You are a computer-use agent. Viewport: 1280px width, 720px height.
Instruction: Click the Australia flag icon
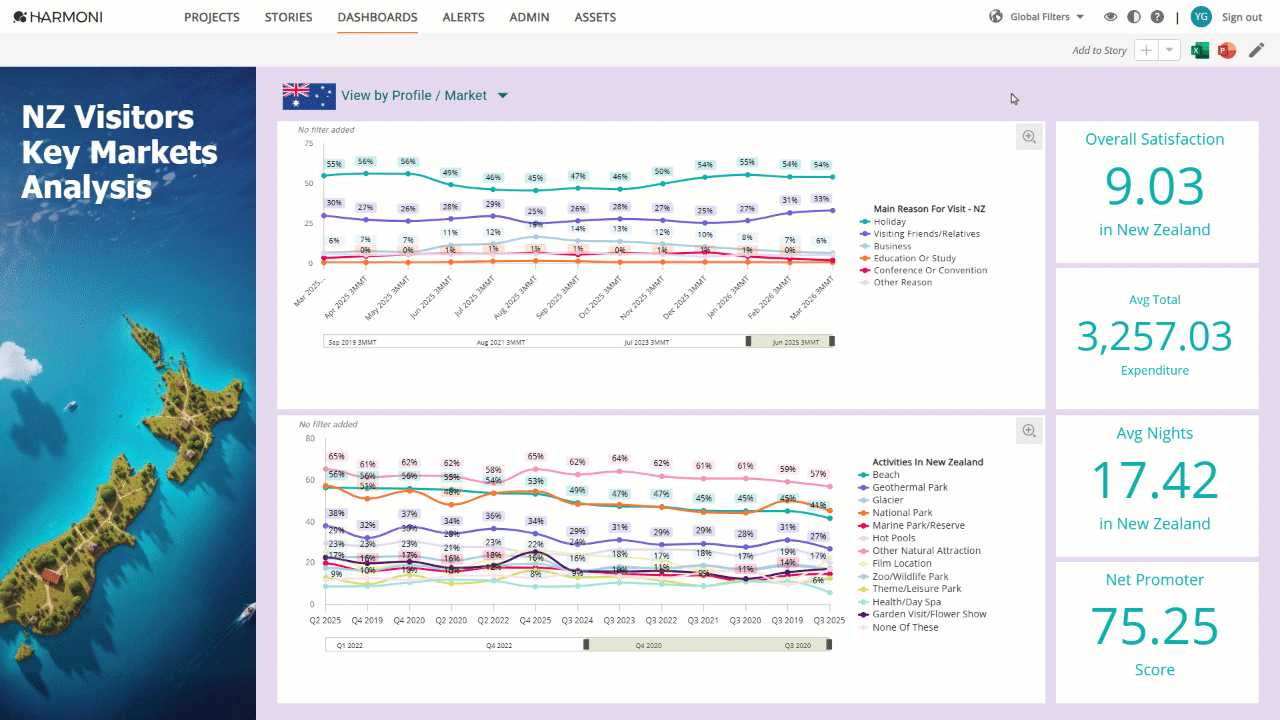click(x=309, y=96)
